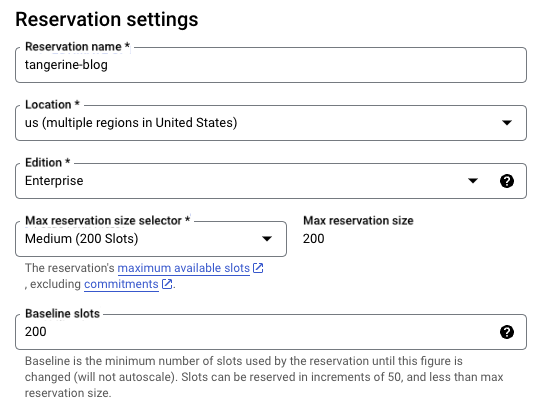The image size is (555, 414).
Task: Open the 'maximum available slots' link
Action: tap(184, 268)
